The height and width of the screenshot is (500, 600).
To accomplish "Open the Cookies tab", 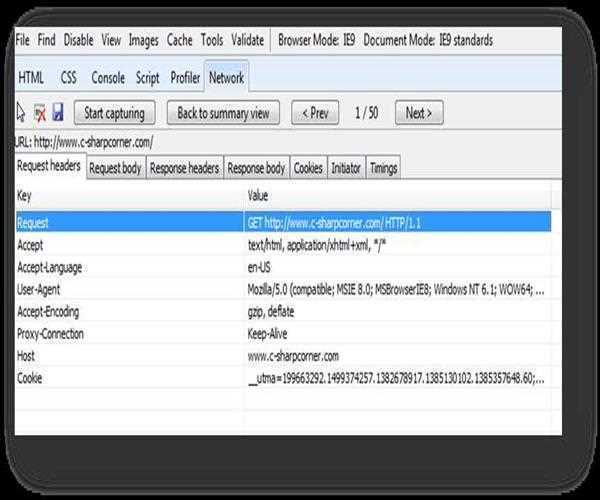I will pos(308,169).
